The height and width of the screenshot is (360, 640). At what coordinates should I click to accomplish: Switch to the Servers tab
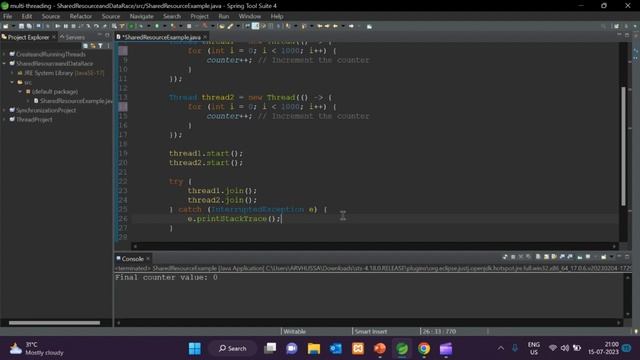click(x=72, y=37)
